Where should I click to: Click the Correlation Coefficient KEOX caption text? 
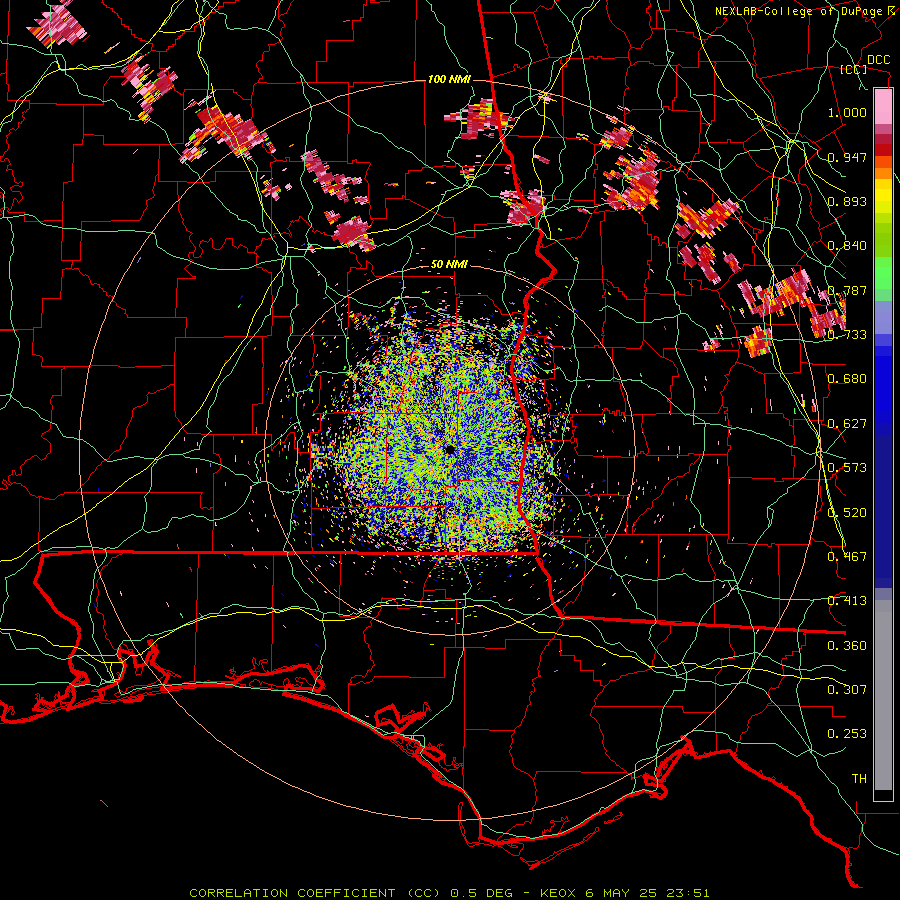(x=449, y=893)
